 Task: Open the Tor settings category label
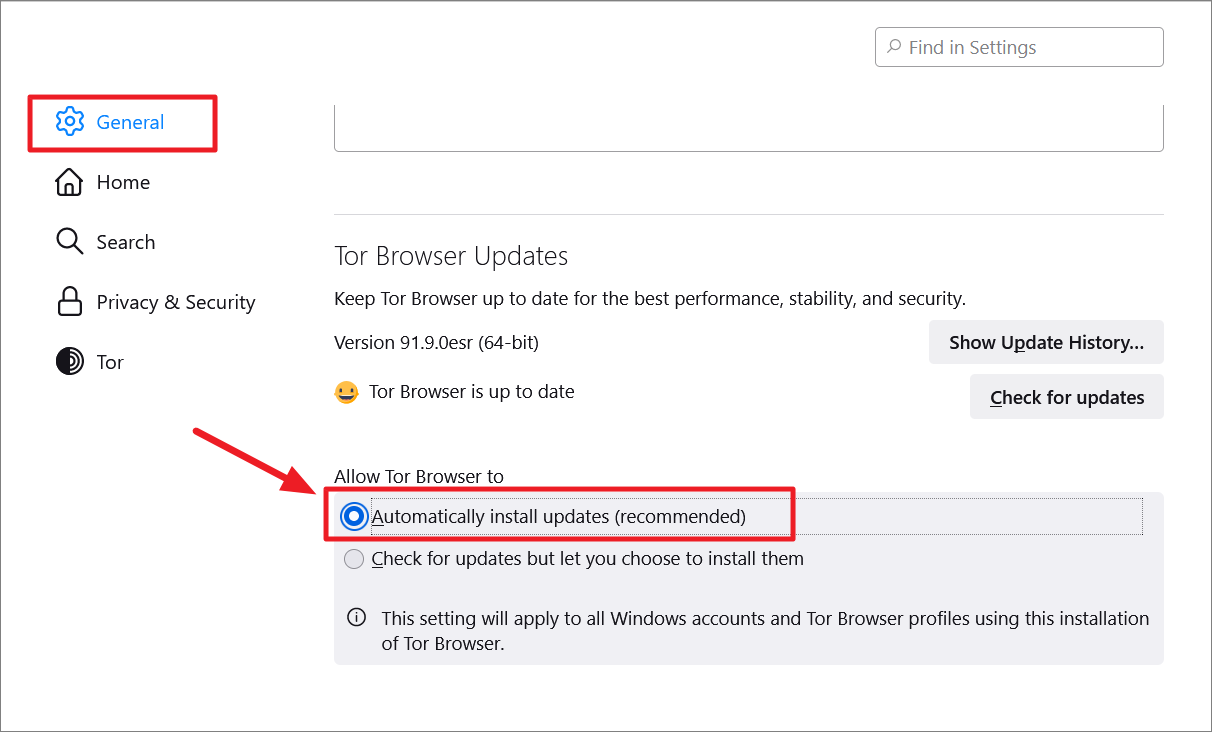(x=110, y=362)
